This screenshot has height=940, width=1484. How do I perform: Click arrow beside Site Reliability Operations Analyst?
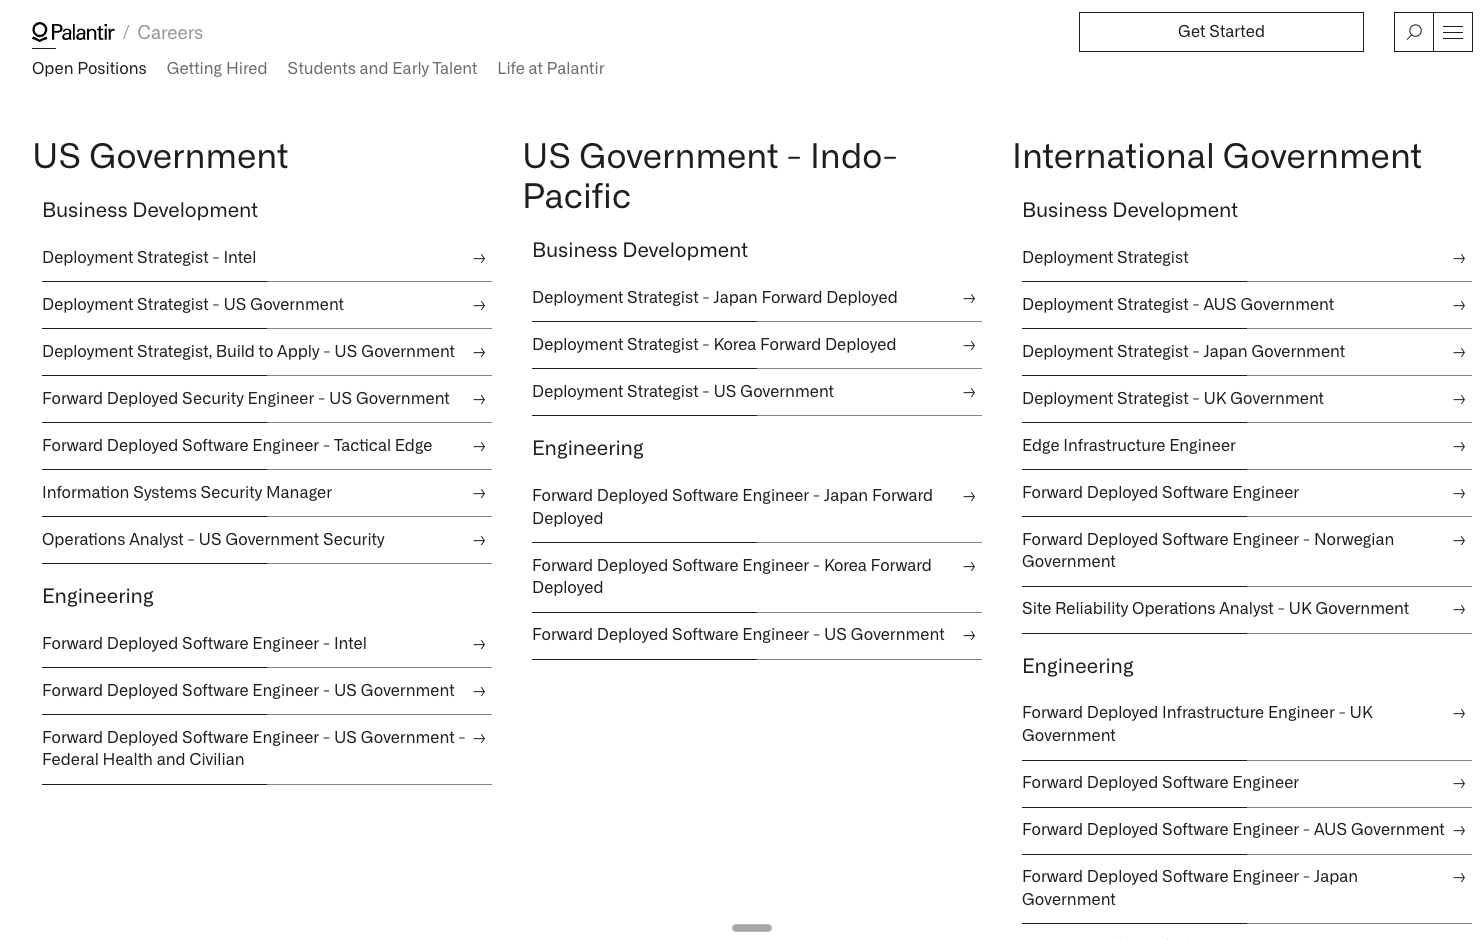(x=1459, y=609)
